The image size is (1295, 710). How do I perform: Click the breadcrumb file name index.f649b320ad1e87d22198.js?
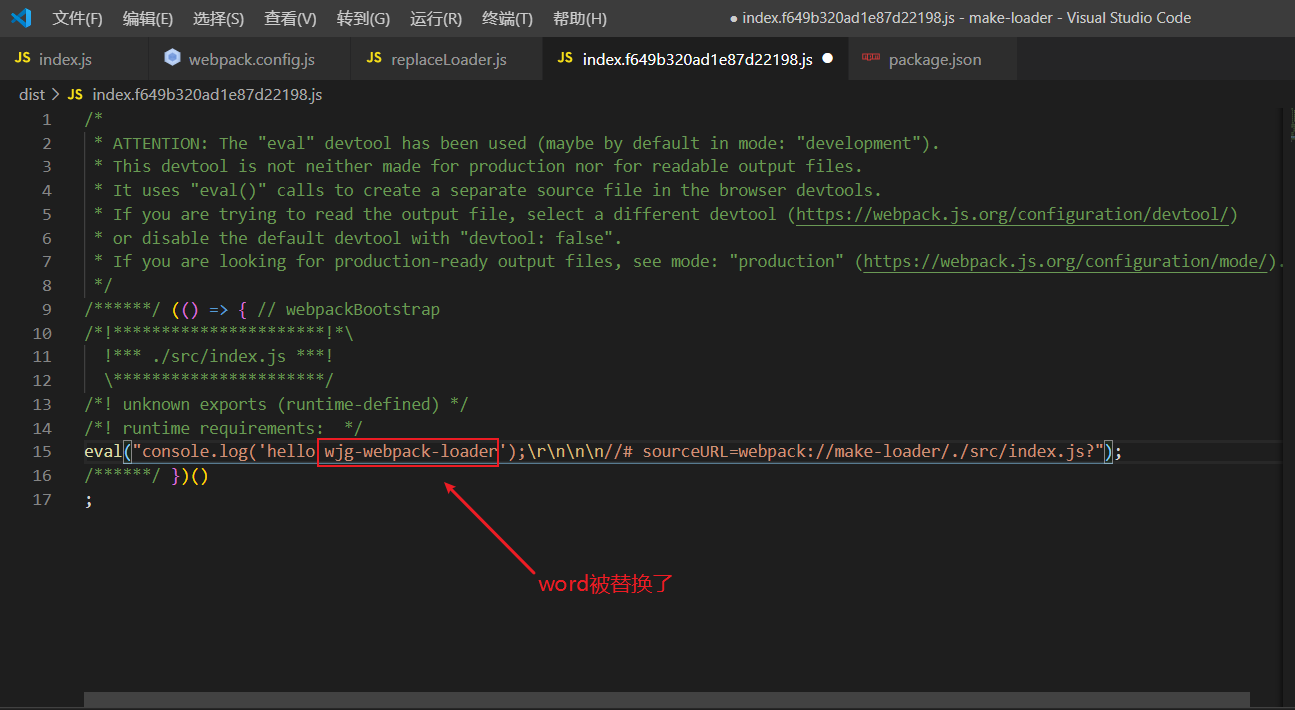coord(207,94)
